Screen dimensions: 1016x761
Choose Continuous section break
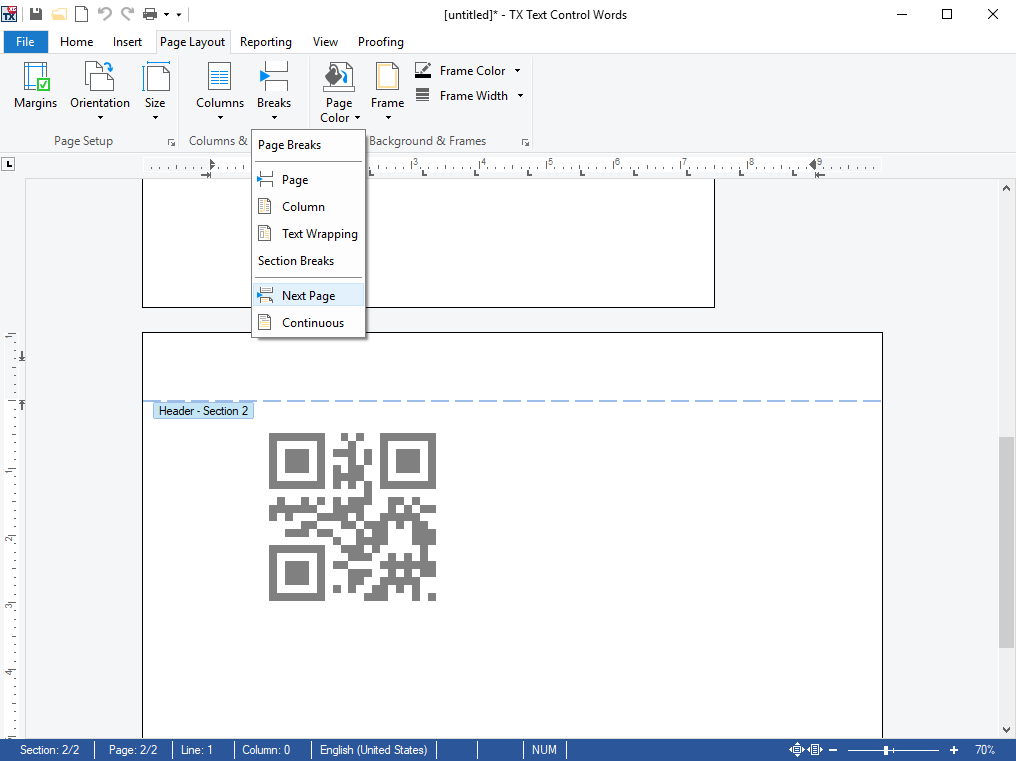[312, 323]
